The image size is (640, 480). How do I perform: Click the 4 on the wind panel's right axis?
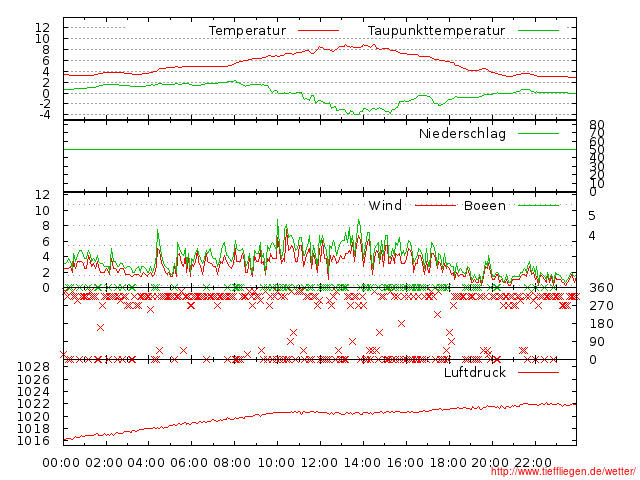(592, 236)
